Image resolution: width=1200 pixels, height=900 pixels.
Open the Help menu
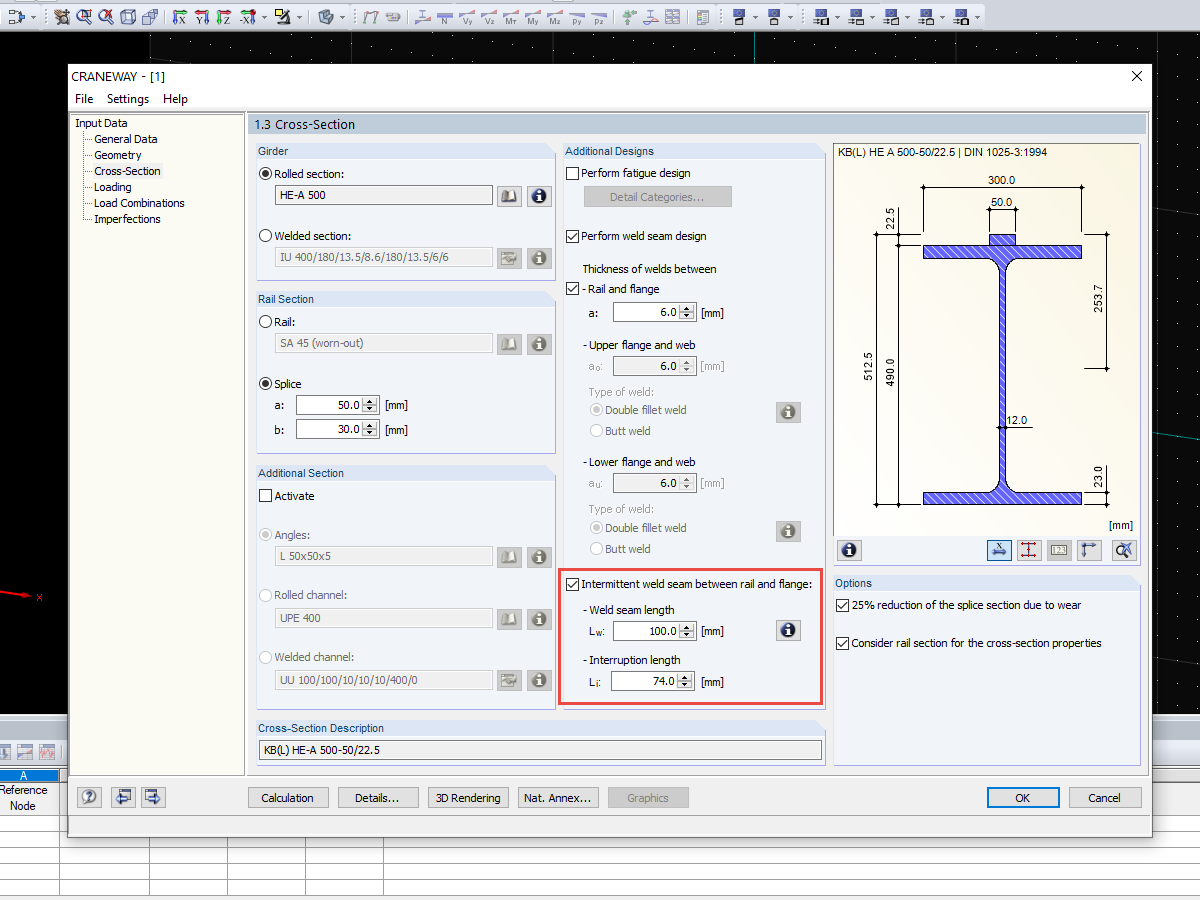(175, 99)
